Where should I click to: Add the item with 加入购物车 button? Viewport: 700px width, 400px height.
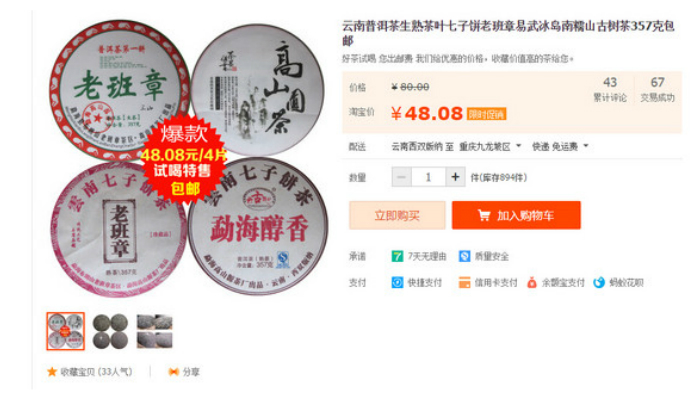point(516,215)
